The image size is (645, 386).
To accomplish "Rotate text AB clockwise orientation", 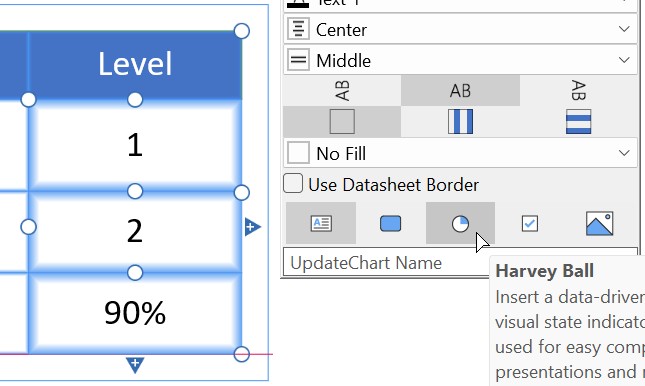I will click(x=578, y=91).
